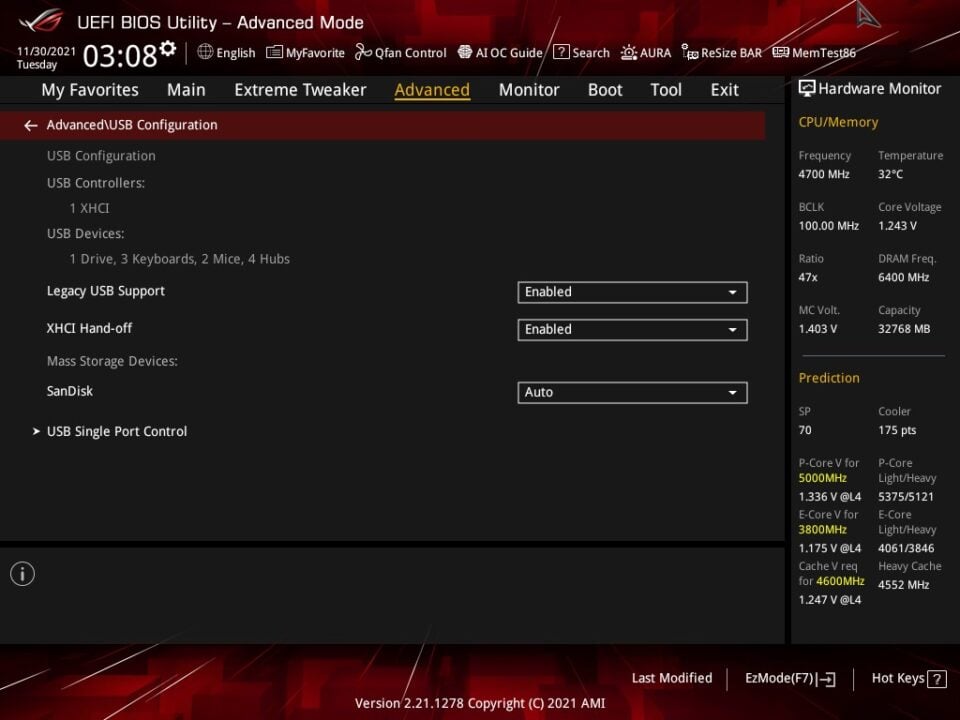
Task: Open the Legacy USB Support dropdown
Action: 632,292
